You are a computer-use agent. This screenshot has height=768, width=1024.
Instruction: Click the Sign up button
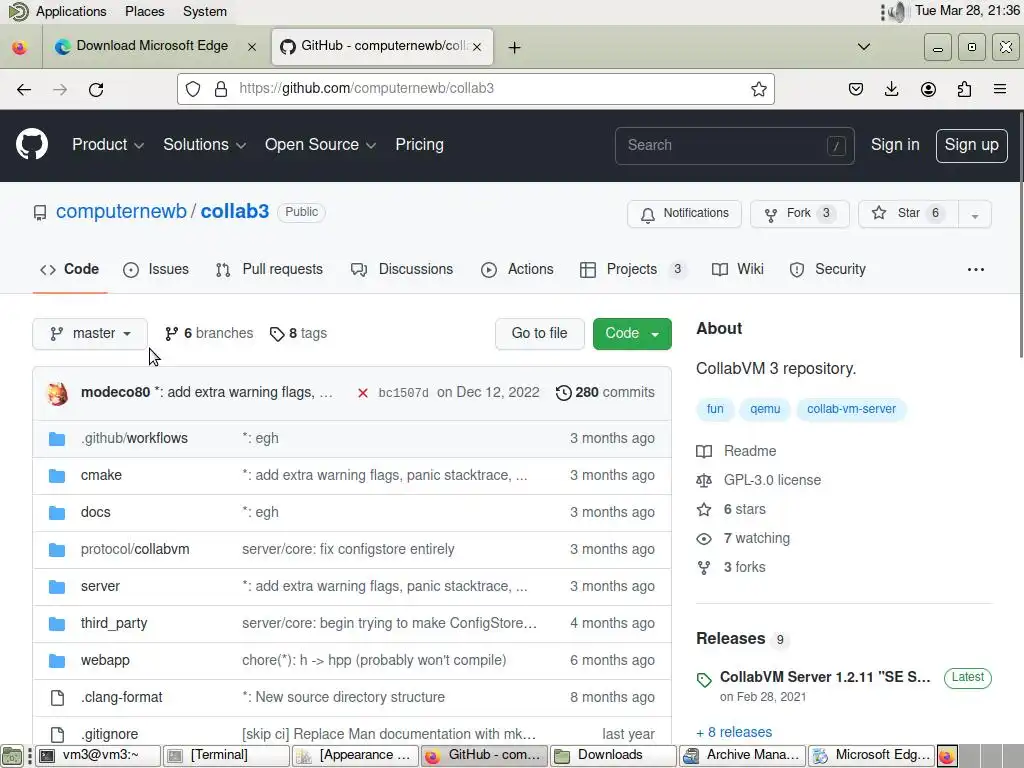click(971, 146)
